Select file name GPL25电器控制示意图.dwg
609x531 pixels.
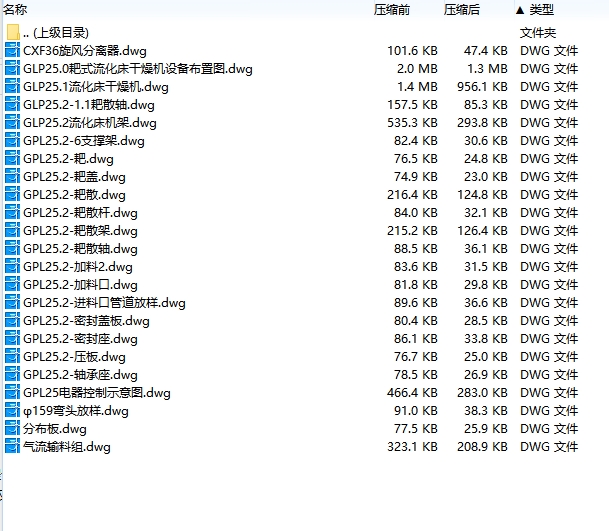coord(97,393)
